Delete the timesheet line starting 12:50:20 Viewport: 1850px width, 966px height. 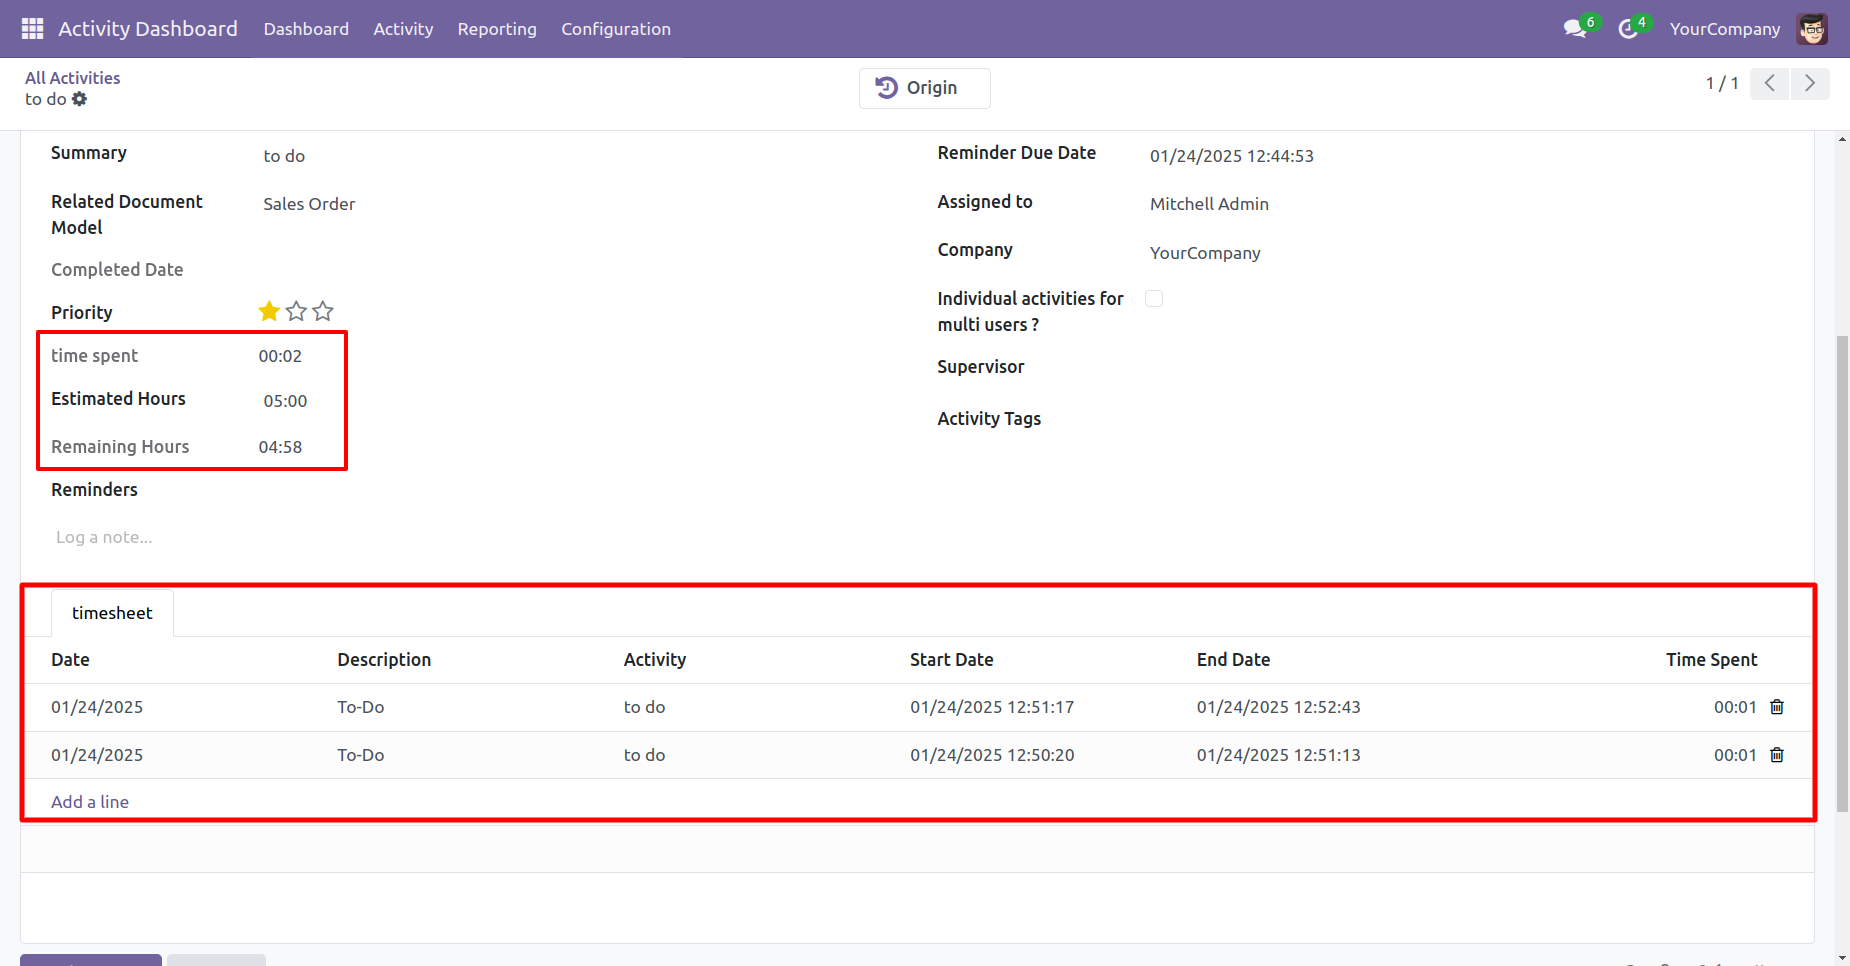pyautogui.click(x=1777, y=755)
